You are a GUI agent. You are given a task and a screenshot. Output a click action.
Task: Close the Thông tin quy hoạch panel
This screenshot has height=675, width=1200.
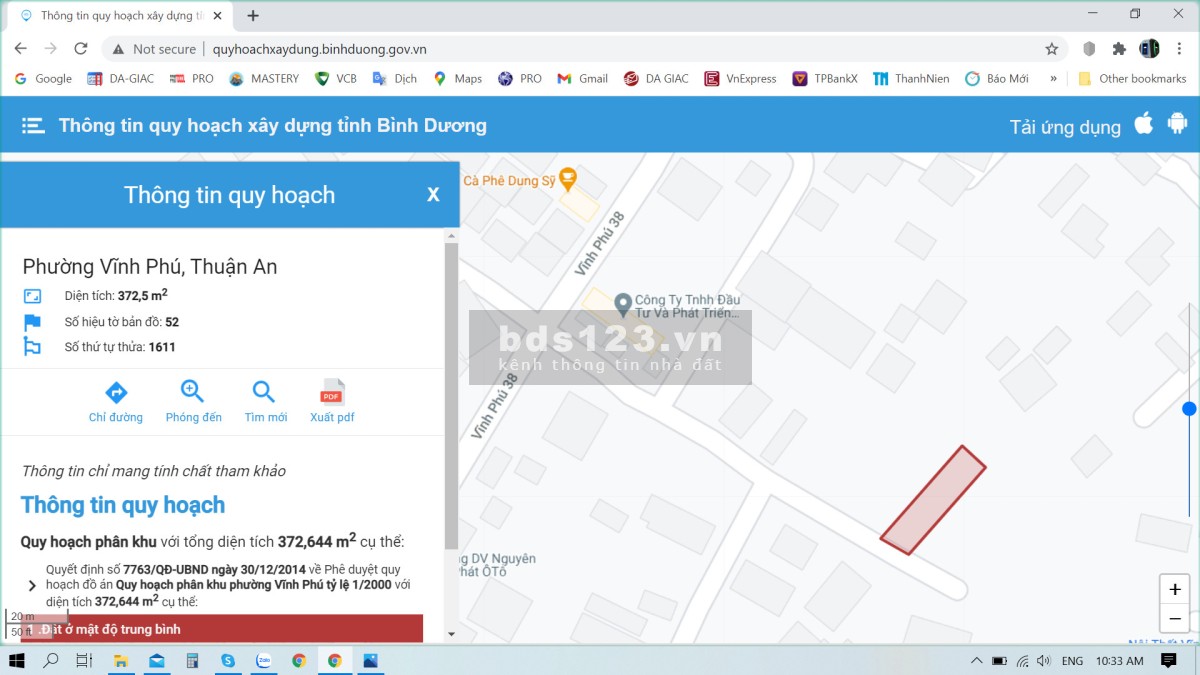[x=433, y=195]
